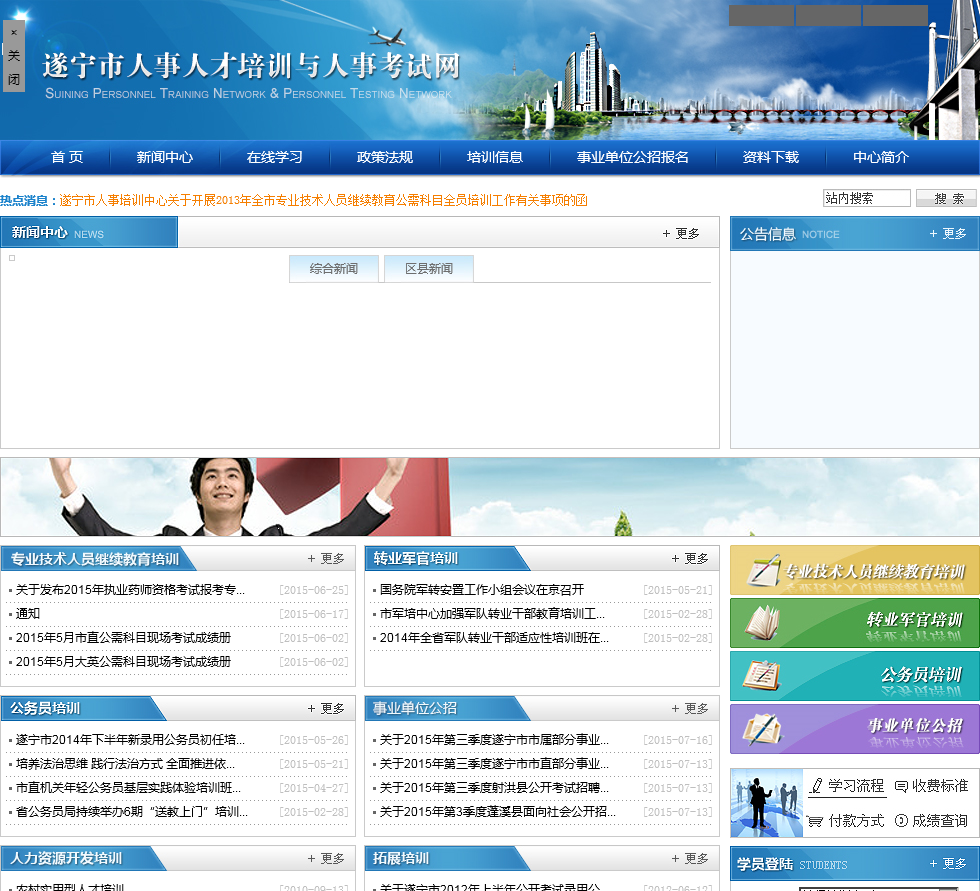Select the 培训信息 navigation item
This screenshot has width=980, height=891.
click(x=494, y=157)
